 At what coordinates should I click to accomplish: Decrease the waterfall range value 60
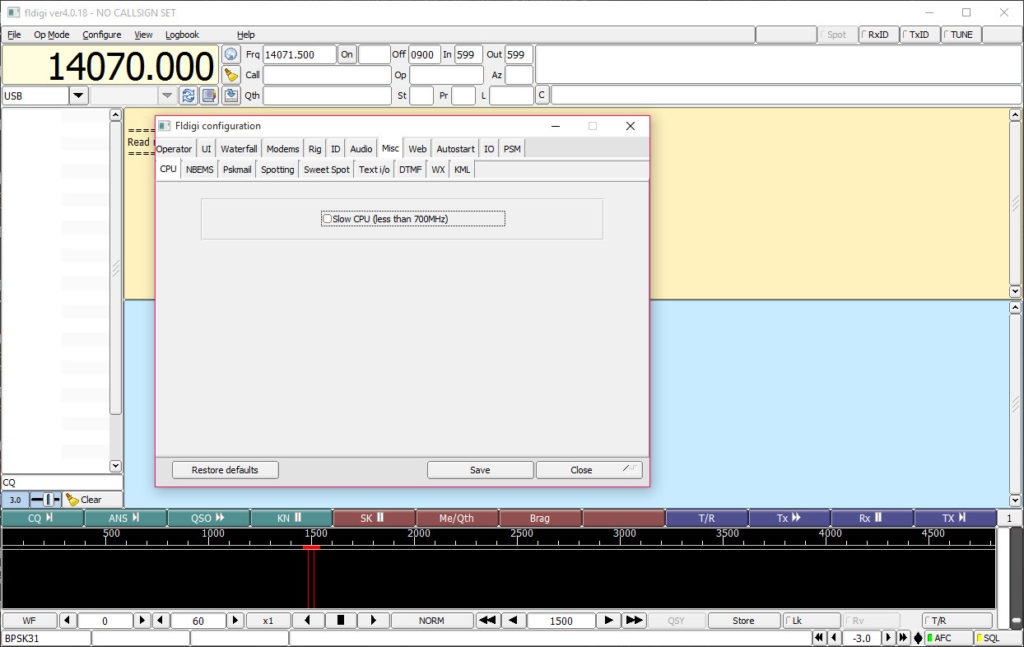(161, 620)
